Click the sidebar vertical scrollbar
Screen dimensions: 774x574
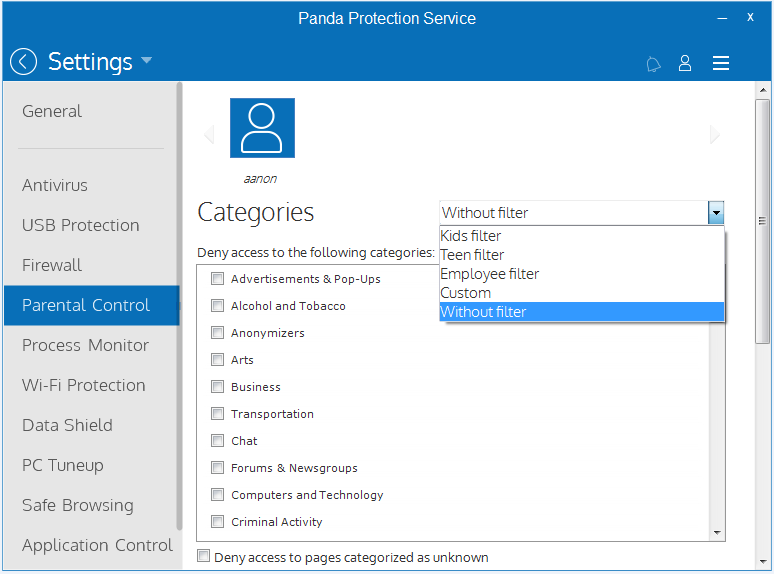pos(180,306)
